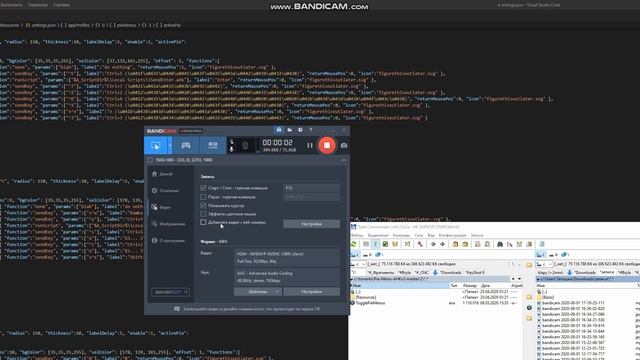Select Bandicam screen recording mode icon
Screen dimensions: 640x360
[156, 146]
